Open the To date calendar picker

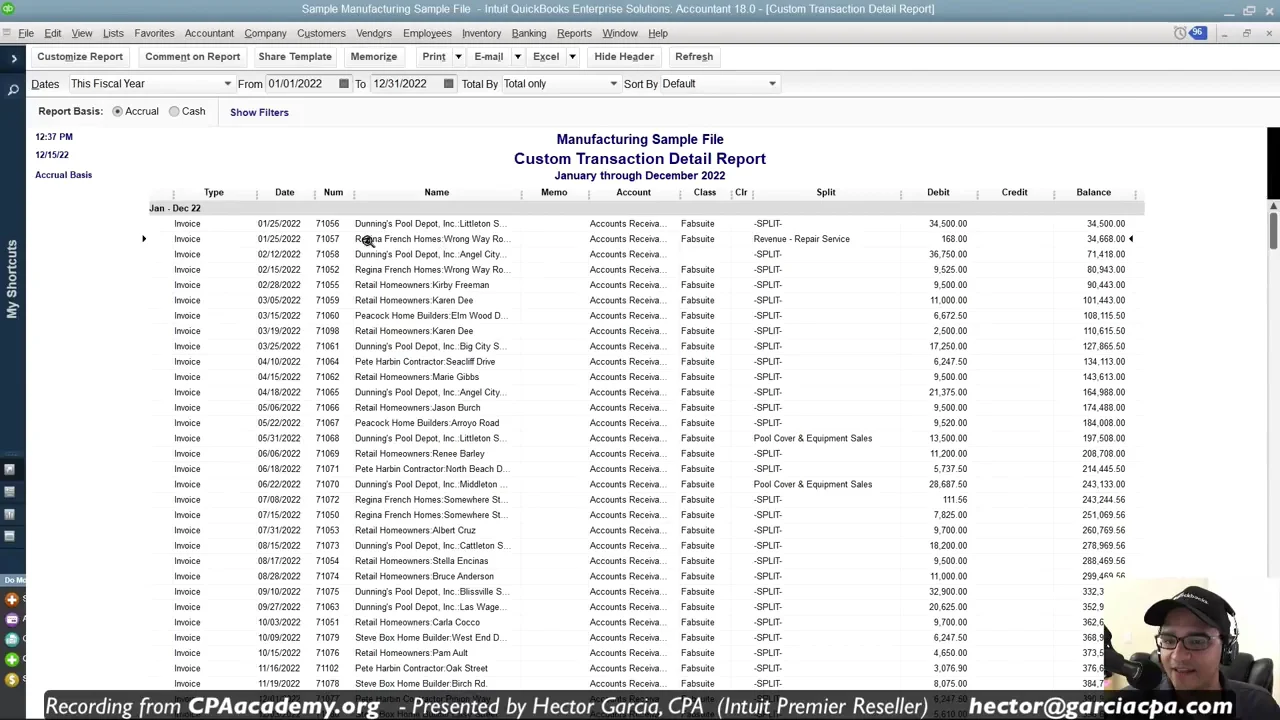tap(448, 84)
